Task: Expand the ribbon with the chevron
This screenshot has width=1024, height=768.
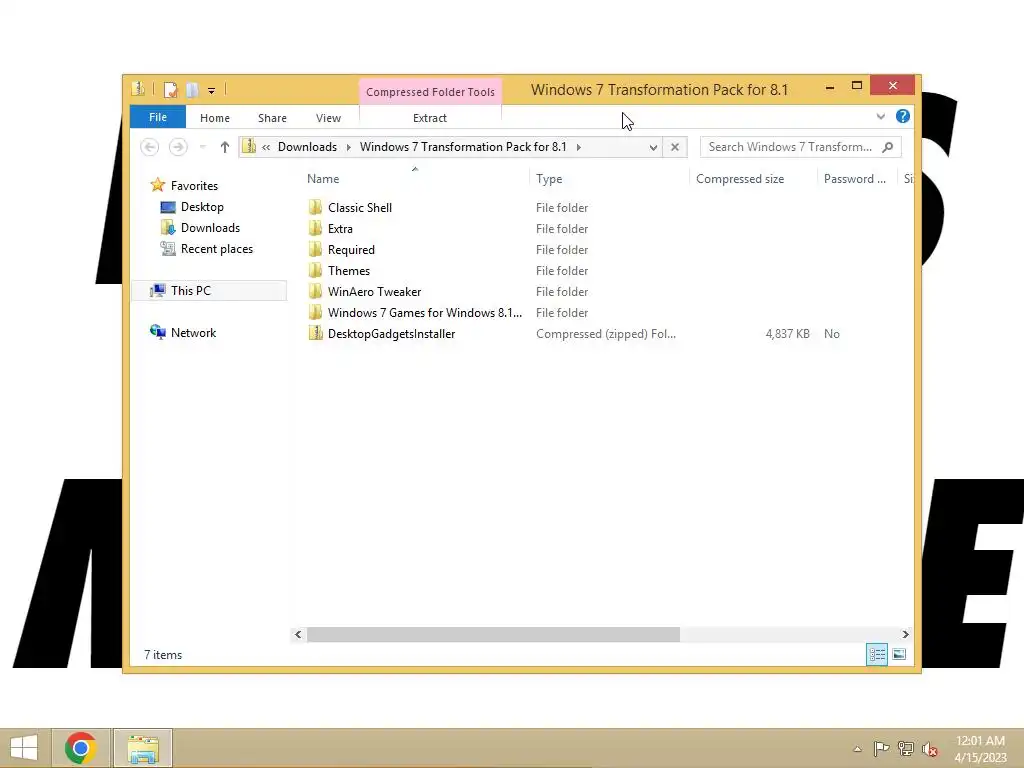Action: pyautogui.click(x=880, y=117)
